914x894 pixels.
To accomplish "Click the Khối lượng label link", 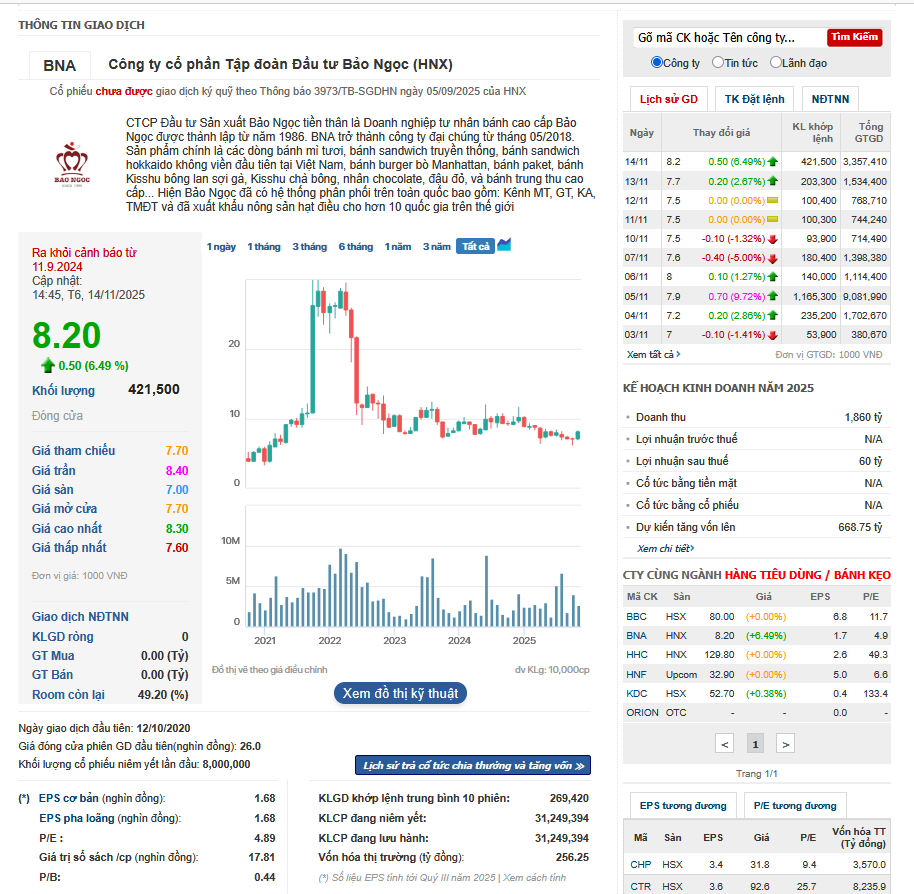I will click(x=64, y=390).
